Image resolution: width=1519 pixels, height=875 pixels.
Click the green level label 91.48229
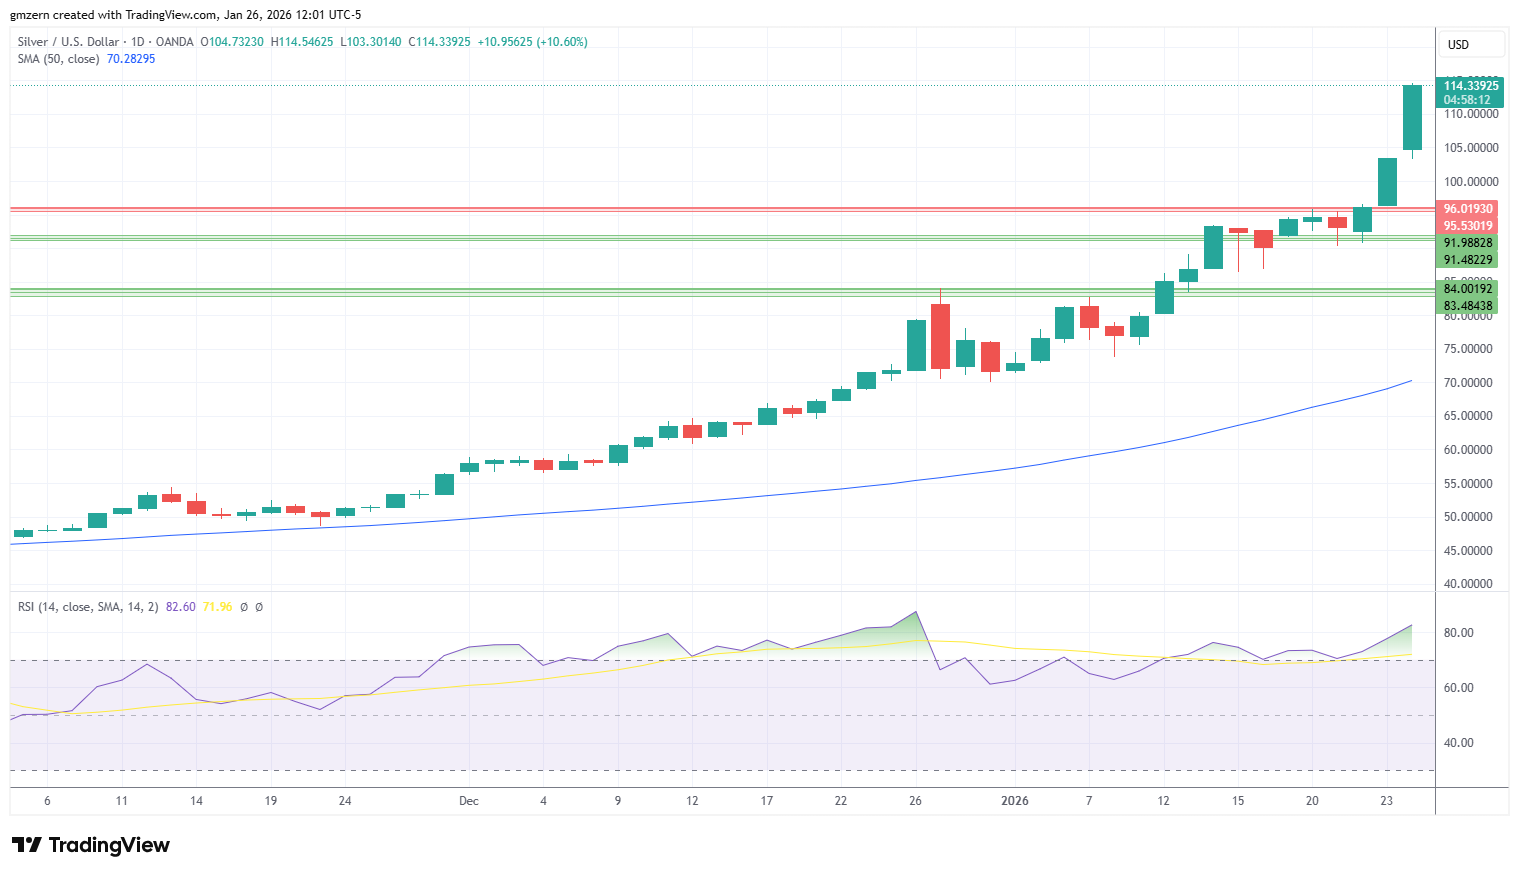pos(1468,260)
